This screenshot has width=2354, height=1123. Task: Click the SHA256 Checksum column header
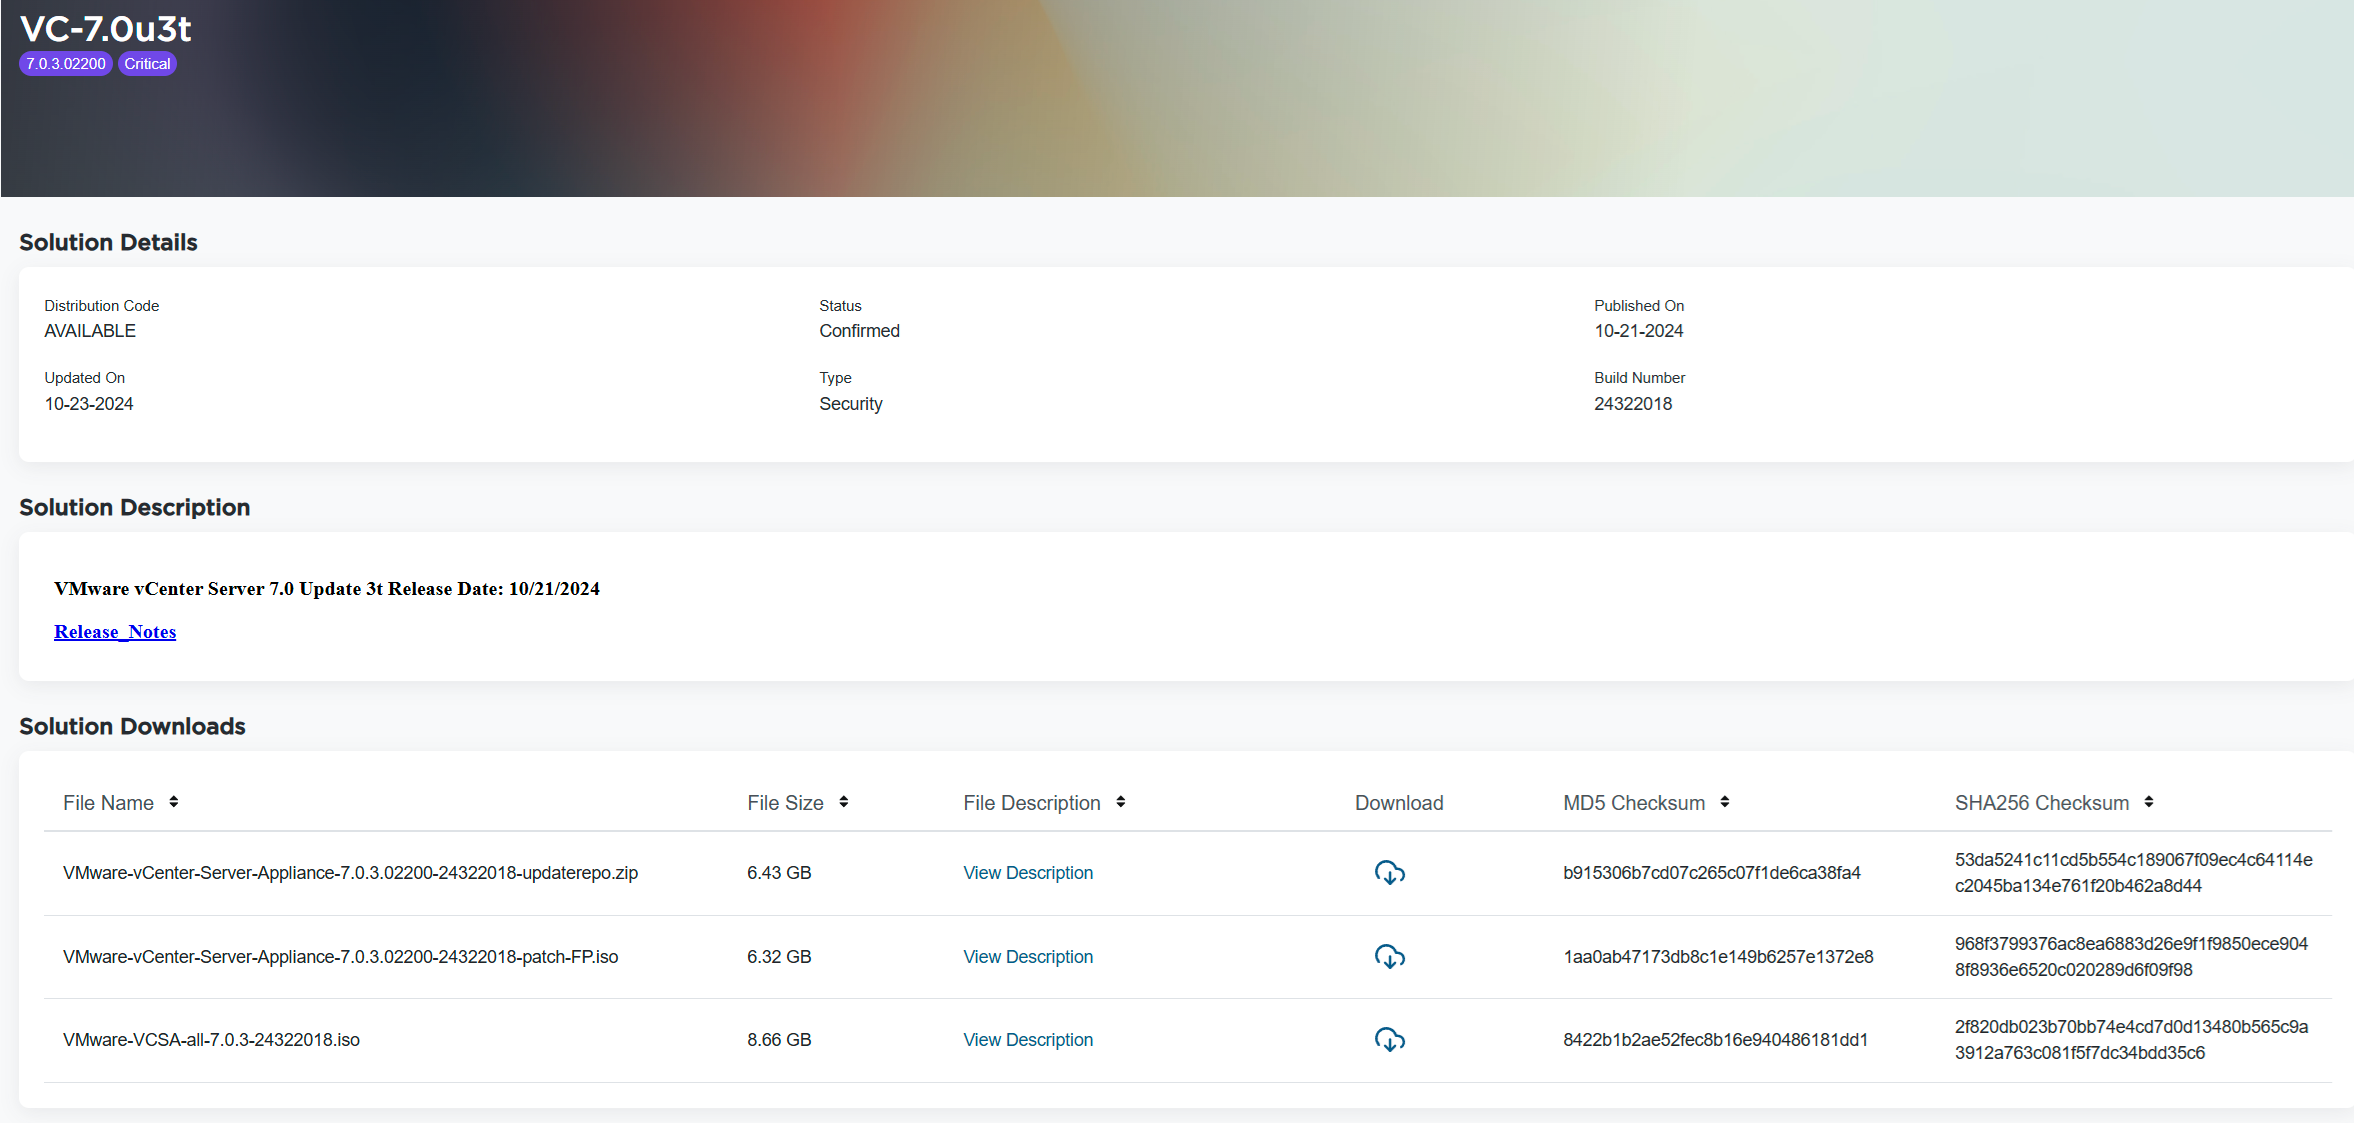coord(2042,803)
